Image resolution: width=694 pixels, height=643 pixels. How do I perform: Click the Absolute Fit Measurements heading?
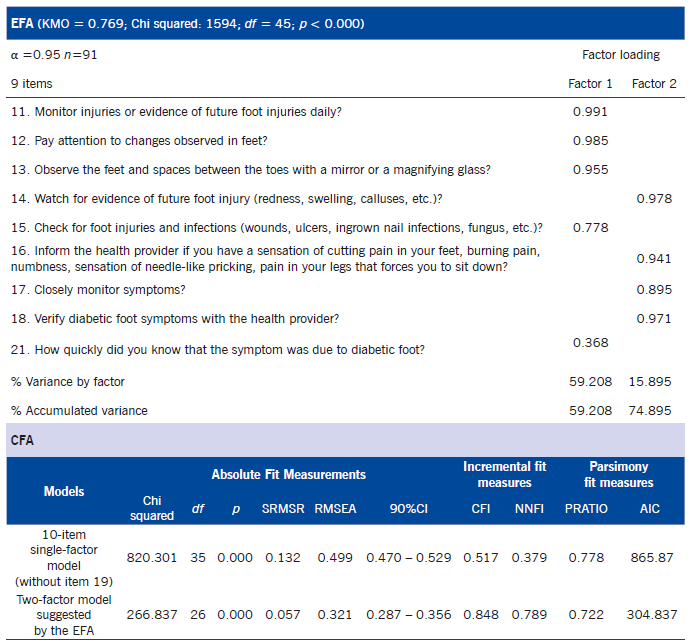coord(288,474)
